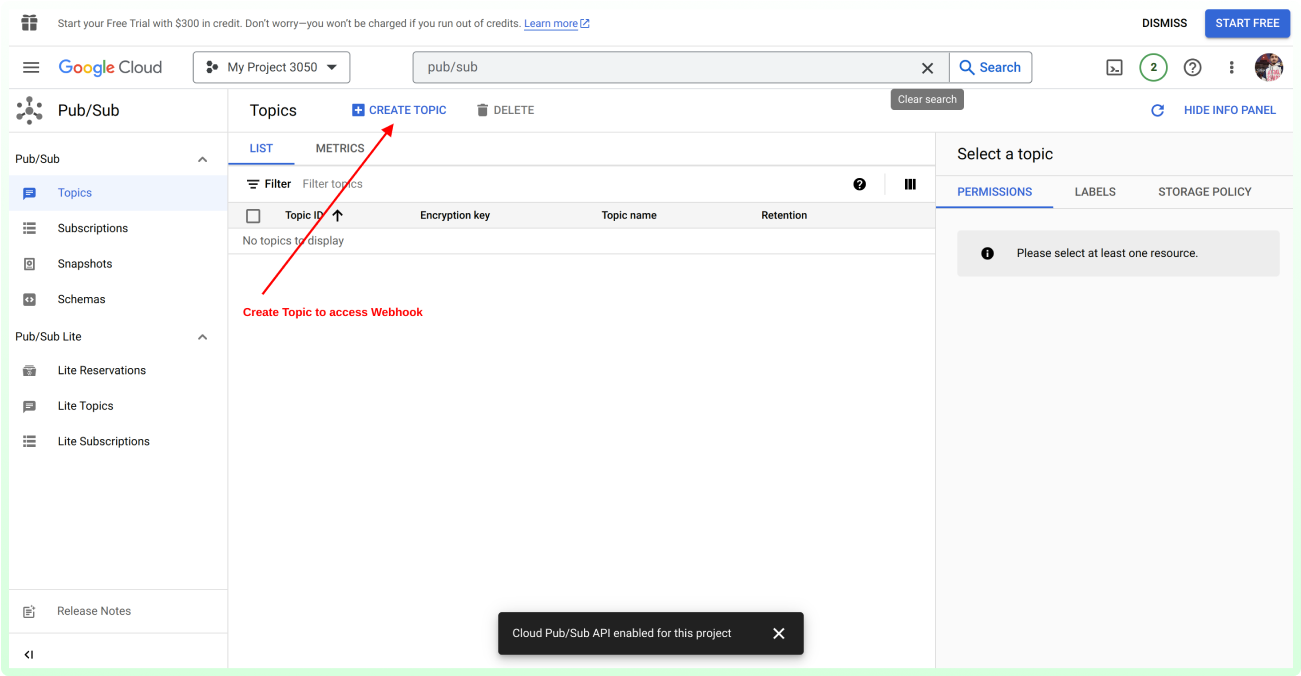This screenshot has height=676, width=1301.
Task: Click the filter help icon in table toolbar
Action: point(859,184)
